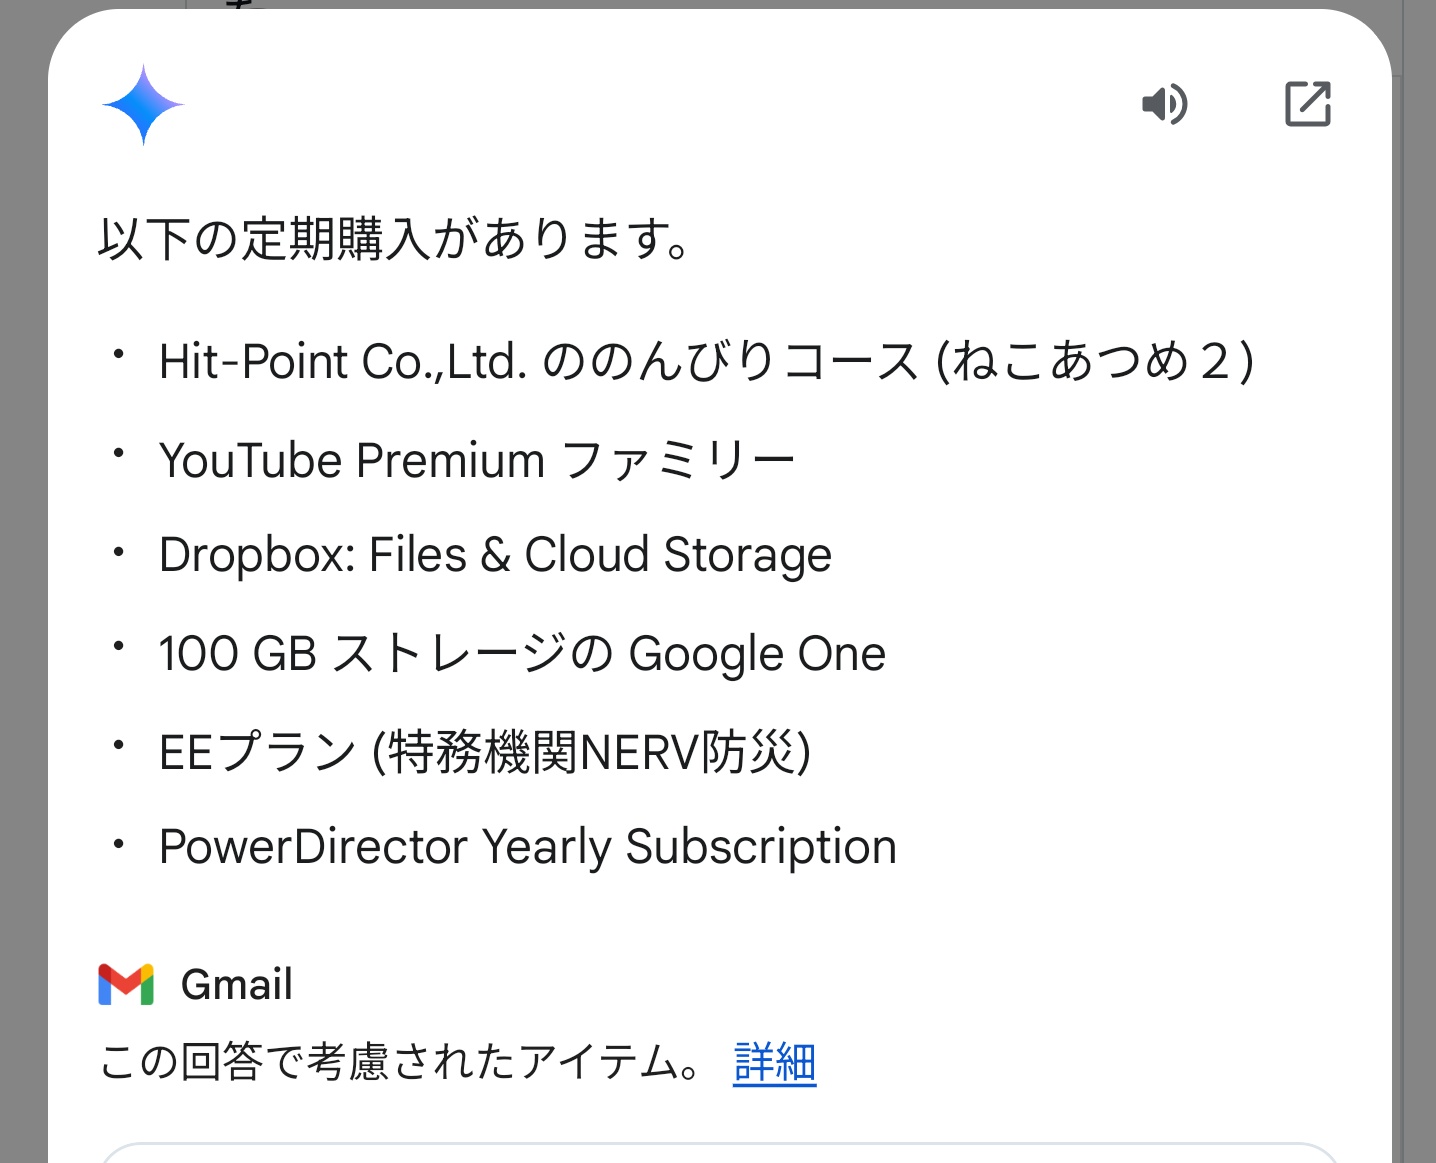
Task: Click the 以下の定期購入があります。 heading text
Action: click(394, 239)
